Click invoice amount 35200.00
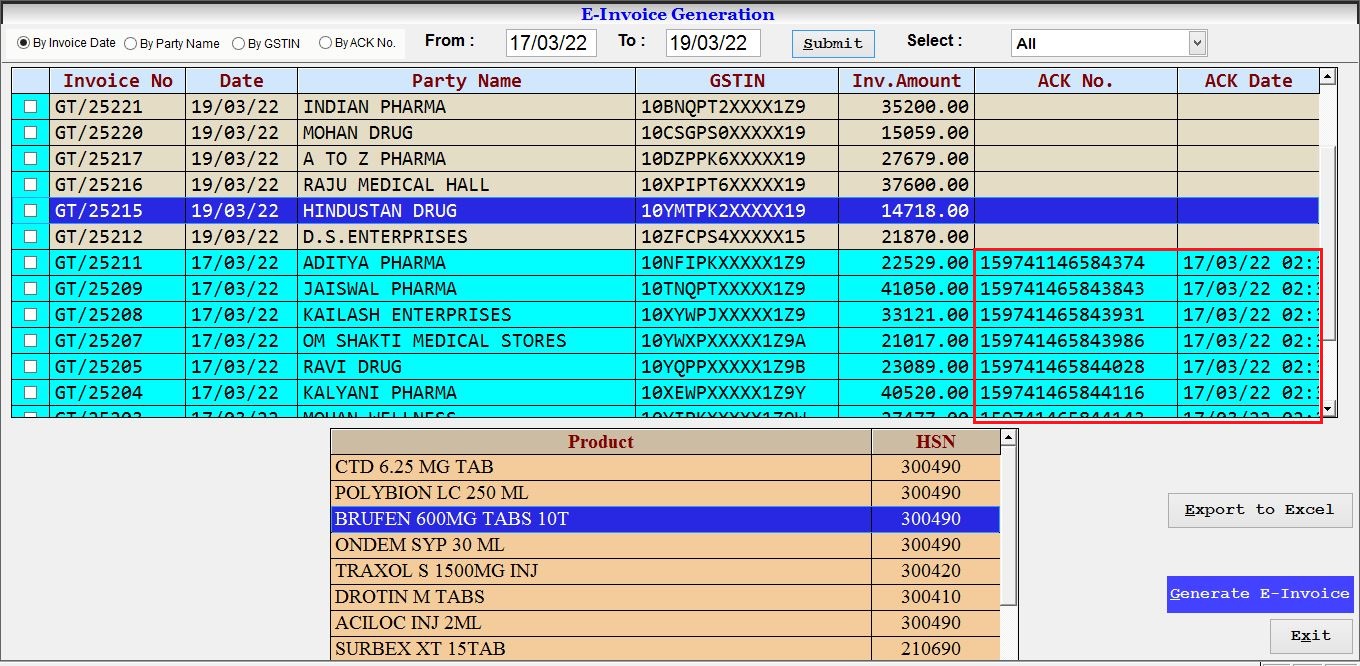Image resolution: width=1360 pixels, height=666 pixels. pyautogui.click(x=907, y=106)
